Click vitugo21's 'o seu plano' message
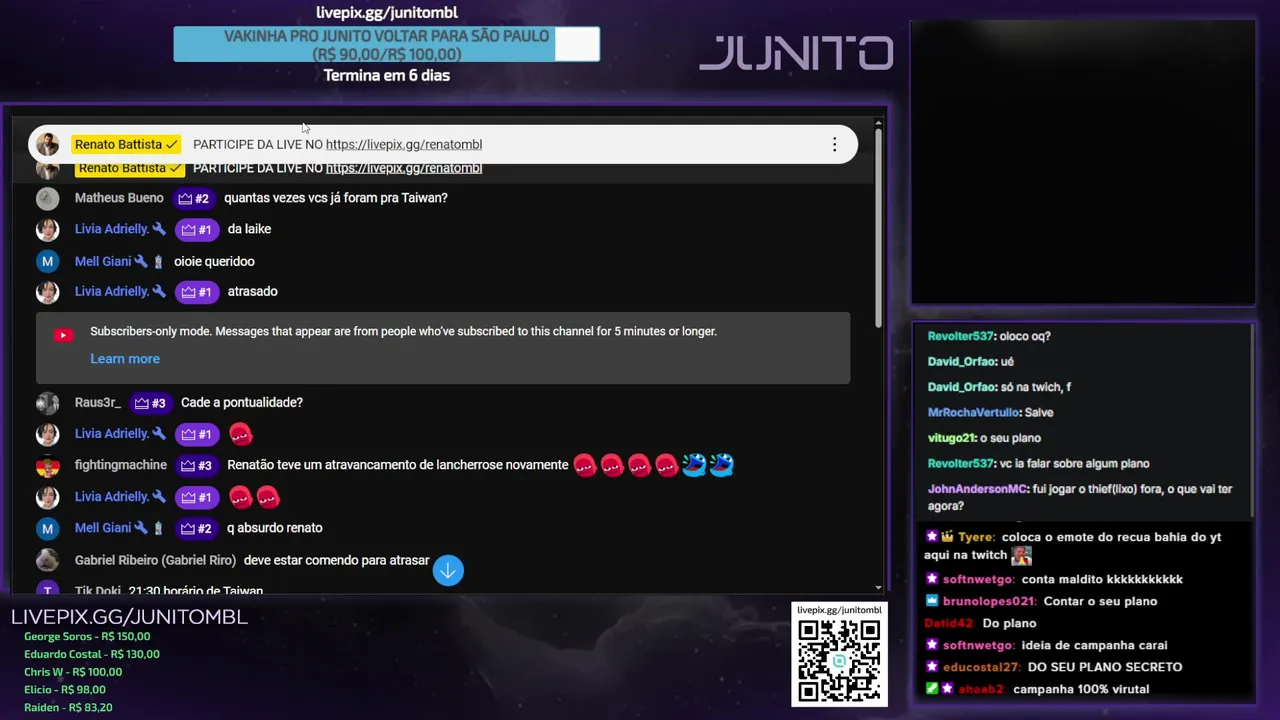1280x720 pixels. click(x=1012, y=438)
